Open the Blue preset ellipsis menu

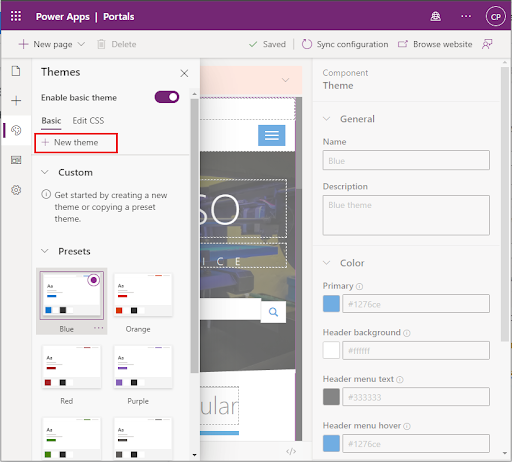pyautogui.click(x=98, y=328)
